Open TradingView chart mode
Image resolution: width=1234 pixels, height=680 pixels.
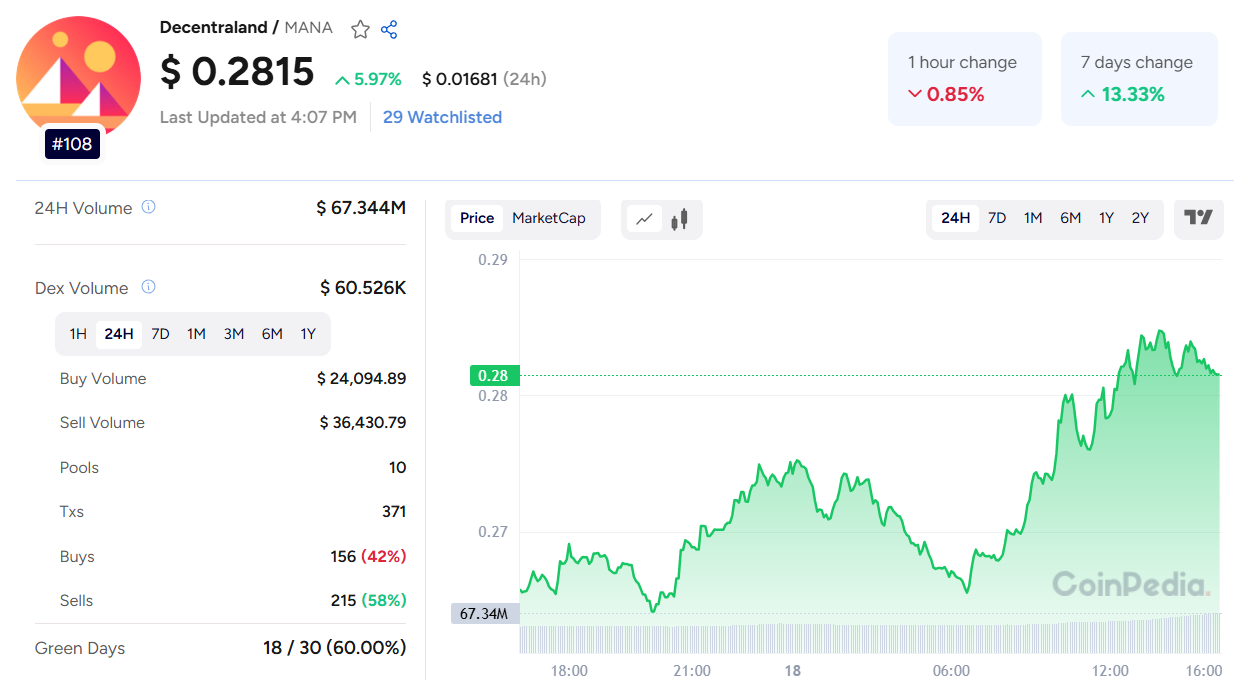coord(1198,217)
